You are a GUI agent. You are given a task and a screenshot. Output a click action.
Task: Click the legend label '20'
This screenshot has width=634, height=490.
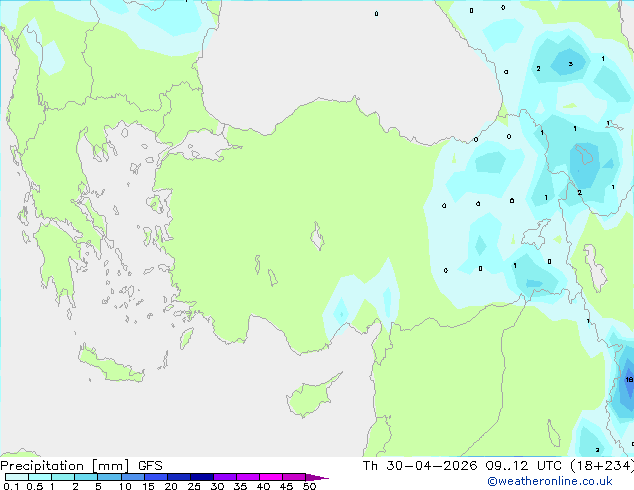171,486
